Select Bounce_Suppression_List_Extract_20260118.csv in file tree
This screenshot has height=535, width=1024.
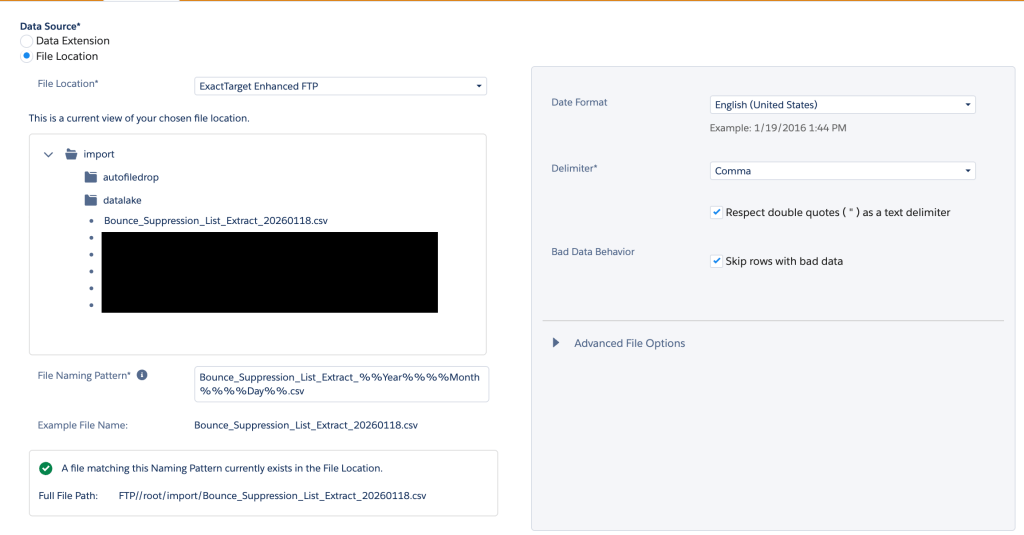(216, 220)
